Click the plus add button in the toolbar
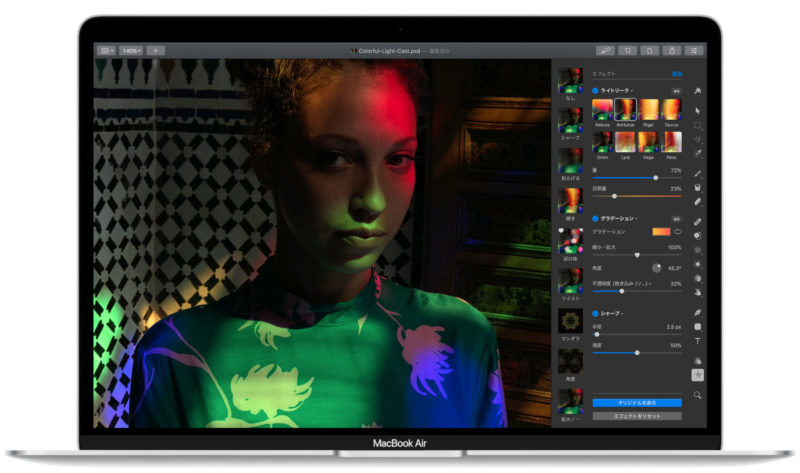 coord(156,51)
